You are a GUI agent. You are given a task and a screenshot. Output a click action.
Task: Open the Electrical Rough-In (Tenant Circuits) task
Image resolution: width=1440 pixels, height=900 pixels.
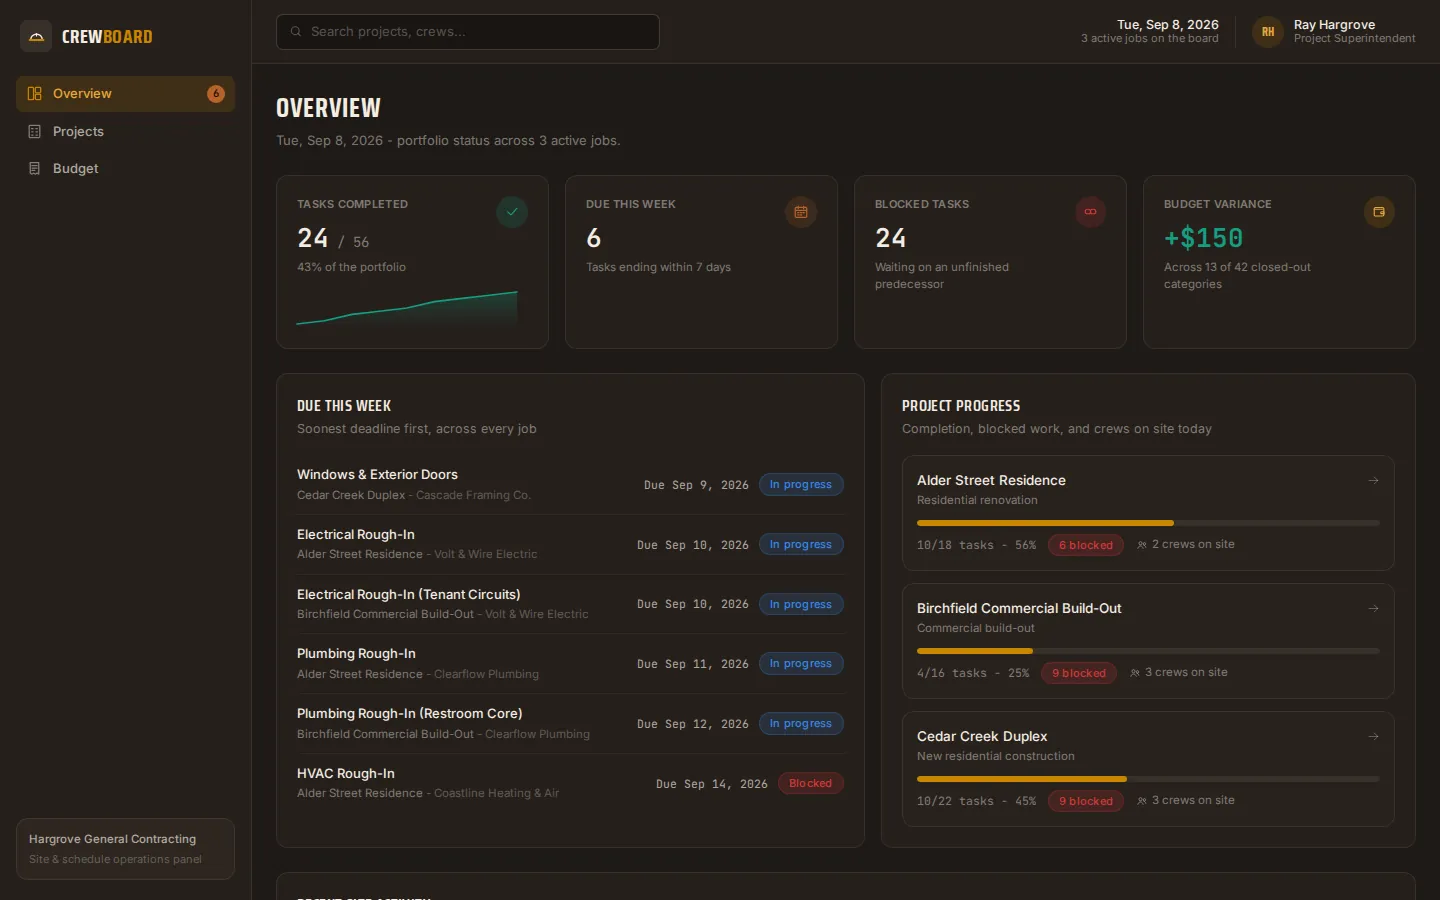click(x=570, y=604)
